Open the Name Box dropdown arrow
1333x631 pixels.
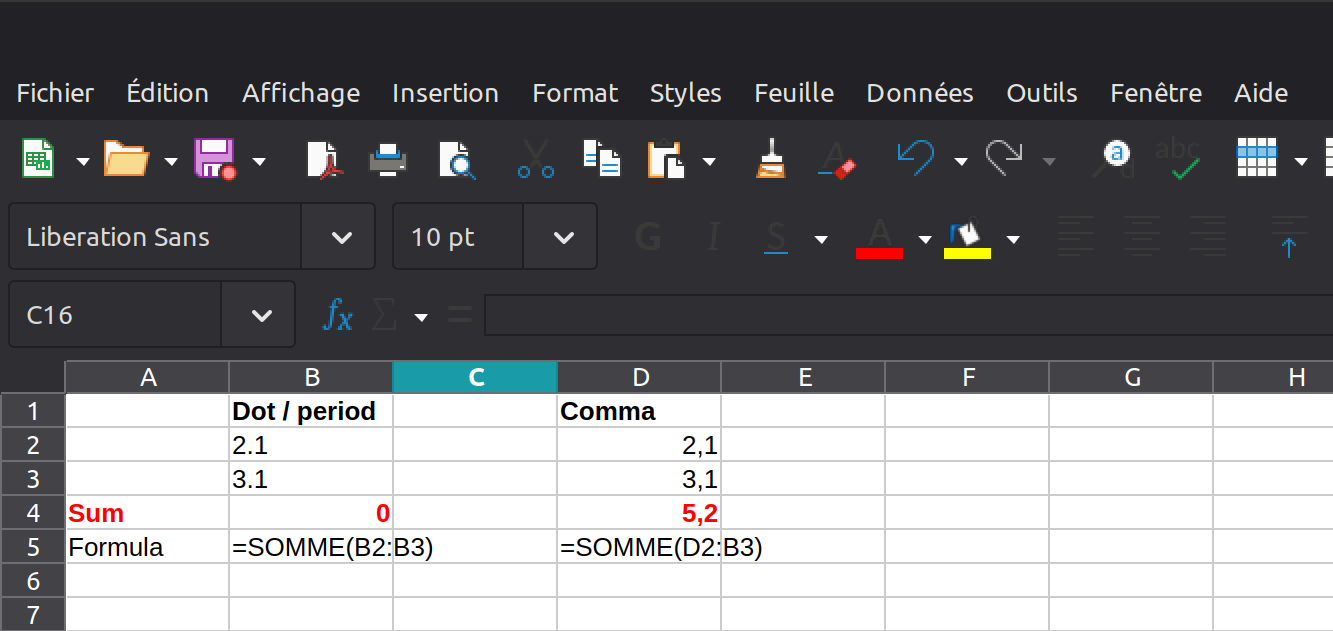pos(261,316)
